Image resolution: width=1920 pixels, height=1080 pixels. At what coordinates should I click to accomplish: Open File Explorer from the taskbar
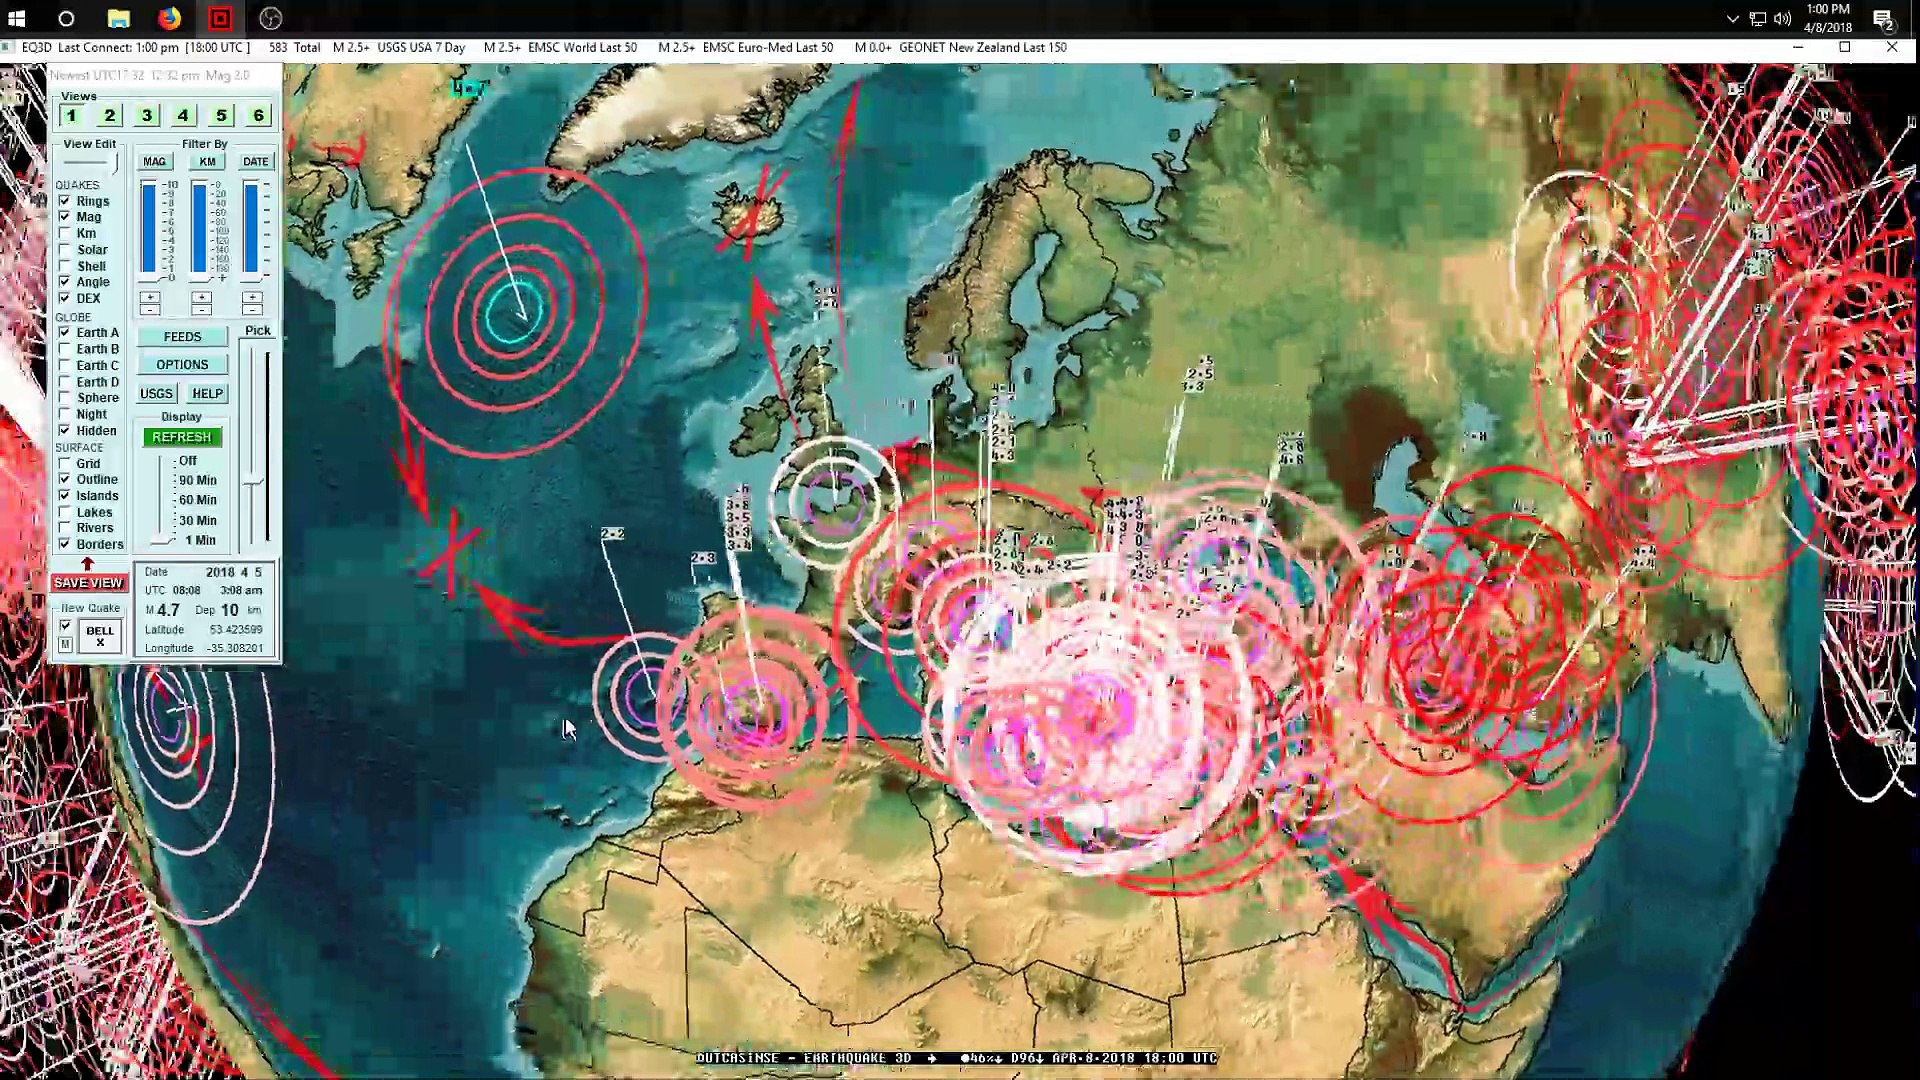(118, 18)
